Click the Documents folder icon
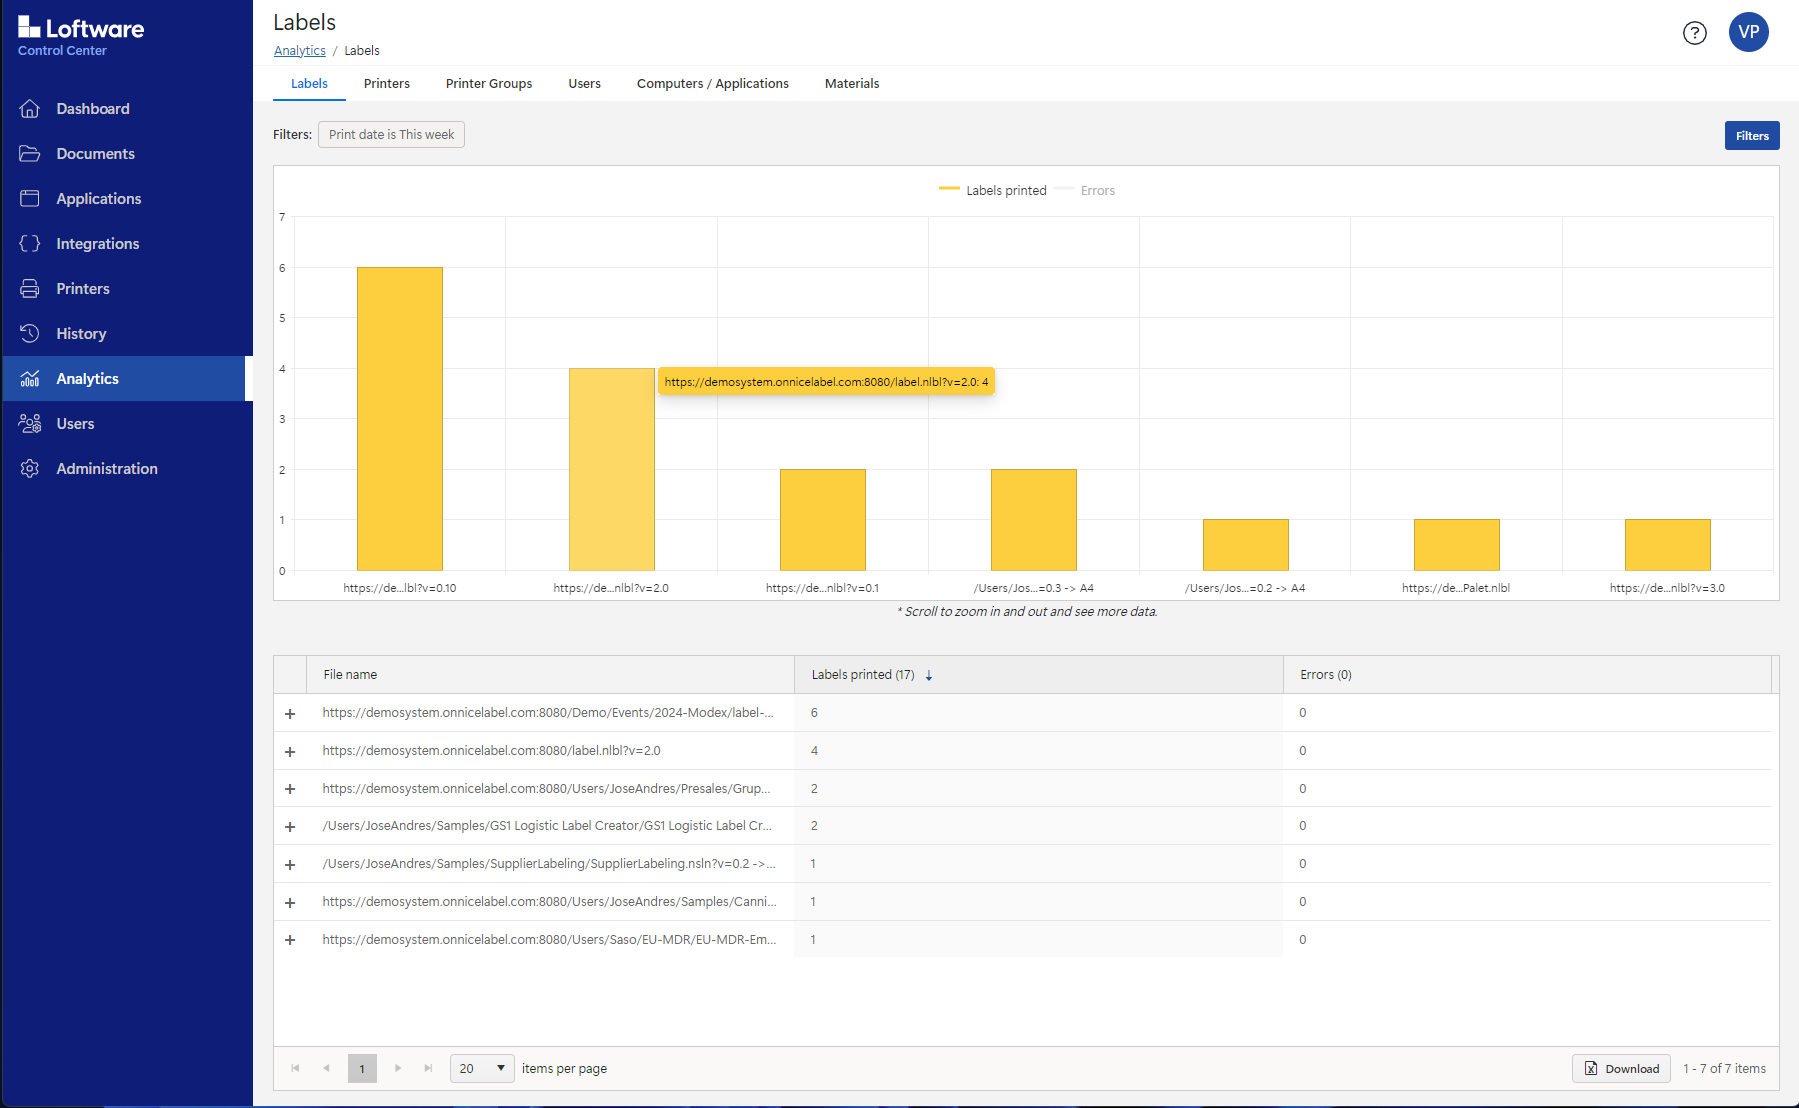 pyautogui.click(x=30, y=154)
